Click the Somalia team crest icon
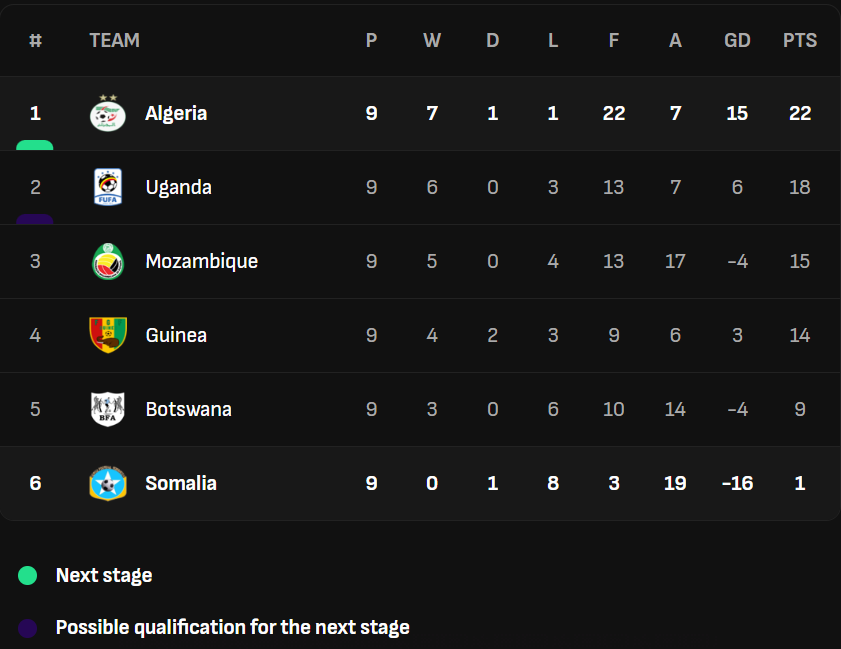The width and height of the screenshot is (841, 649). click(107, 483)
